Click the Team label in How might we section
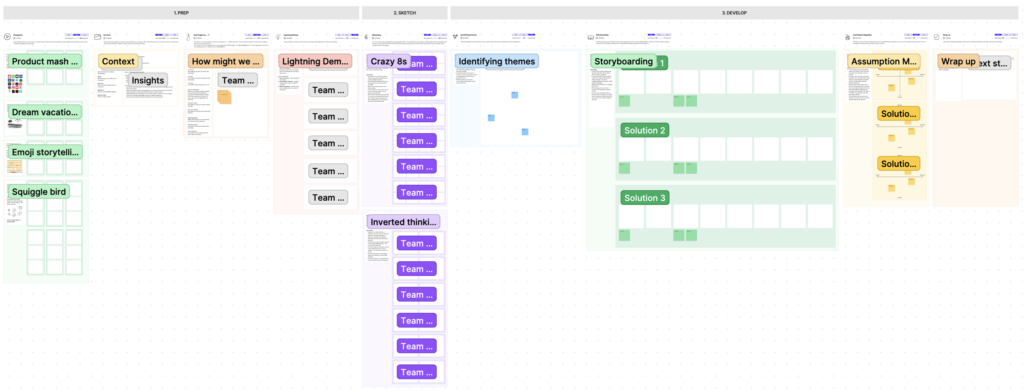1024x392 pixels. 238,80
